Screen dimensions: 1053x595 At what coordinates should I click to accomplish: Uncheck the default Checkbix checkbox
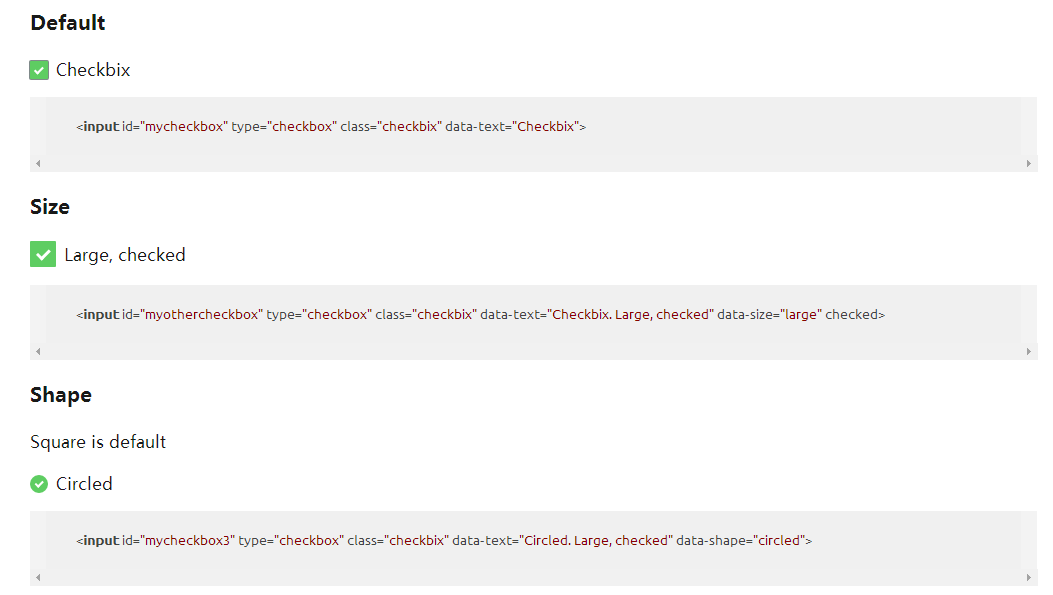(39, 70)
